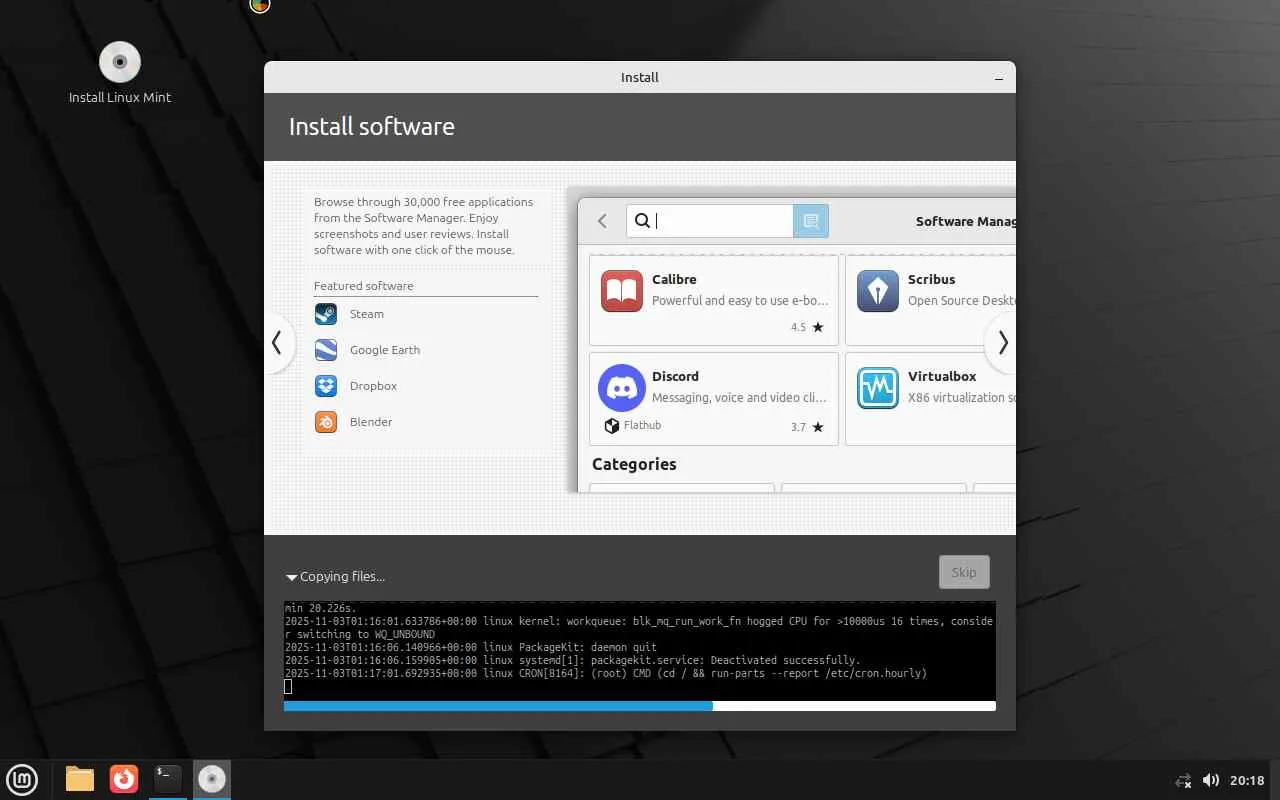Click the volume speaker tray icon

click(x=1210, y=780)
